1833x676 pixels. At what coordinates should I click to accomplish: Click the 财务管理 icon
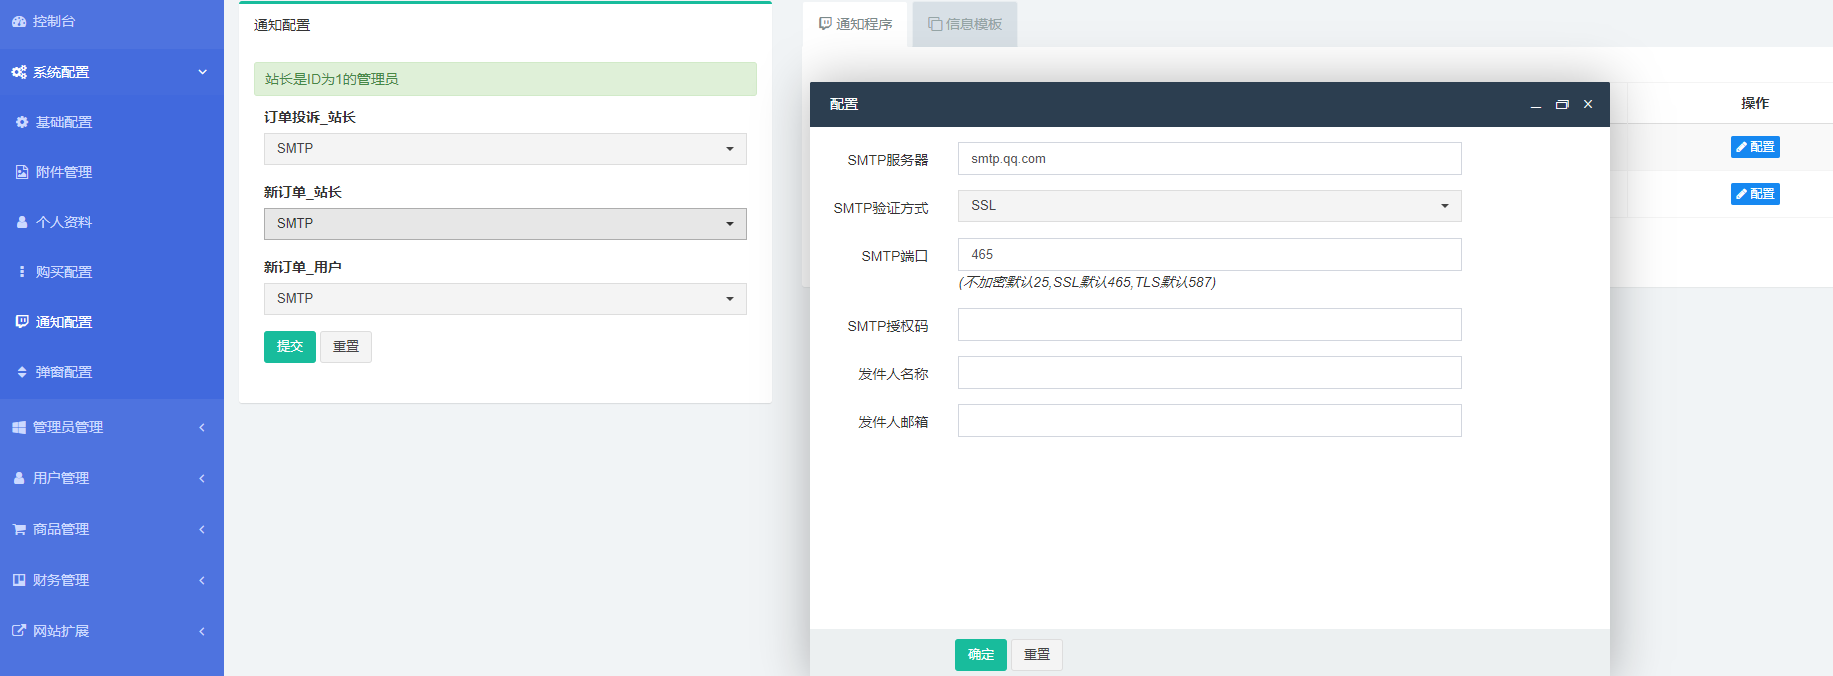pyautogui.click(x=19, y=580)
